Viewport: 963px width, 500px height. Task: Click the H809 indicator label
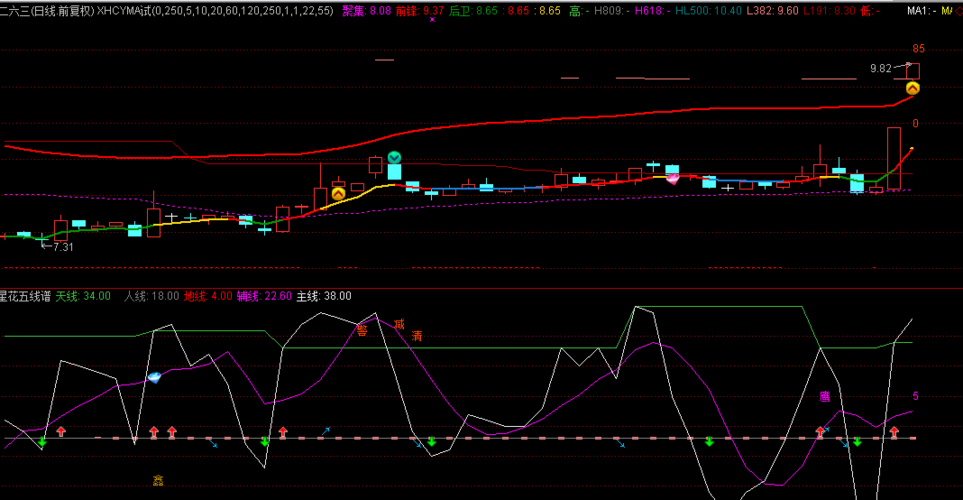612,11
